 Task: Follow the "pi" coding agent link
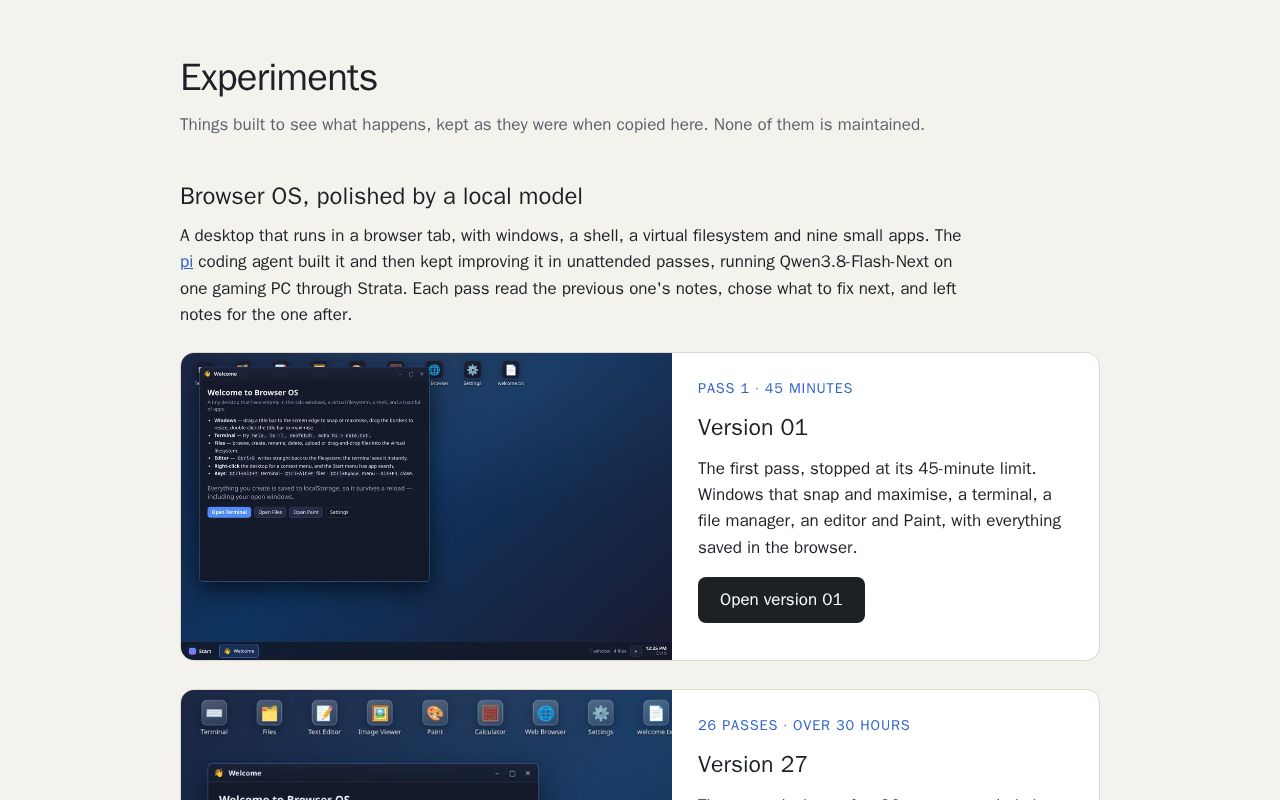click(x=186, y=262)
